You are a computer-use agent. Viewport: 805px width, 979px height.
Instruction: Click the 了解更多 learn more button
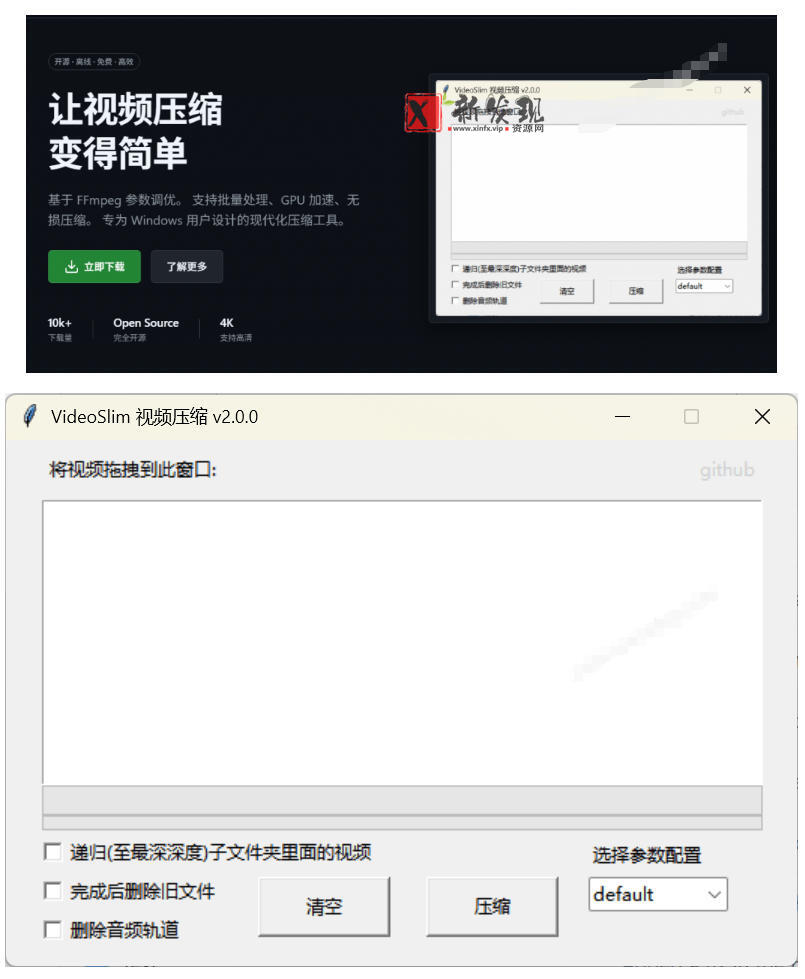187,267
